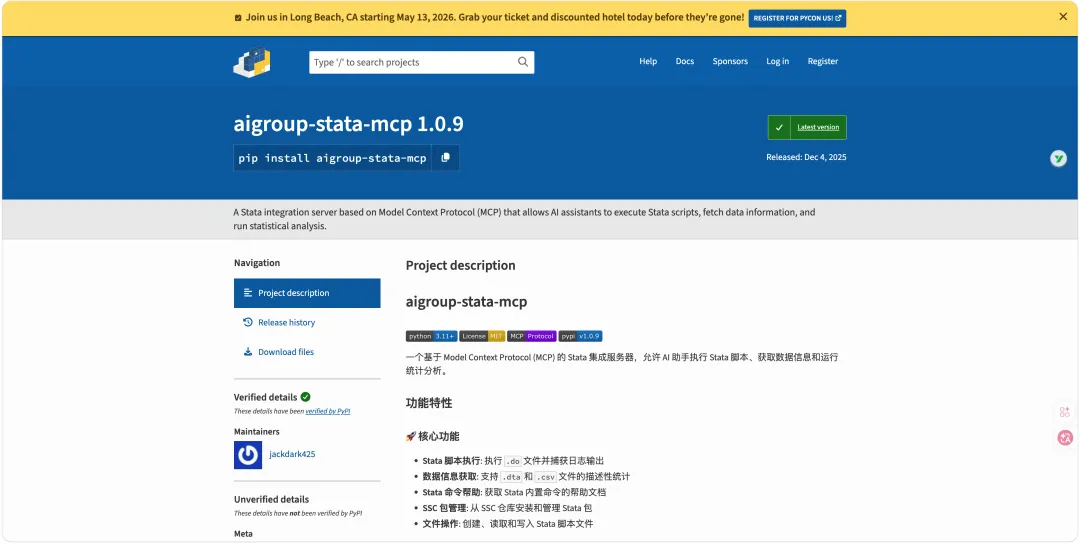1080x544 pixels.
Task: Open maintainer jackdark425 profile link
Action: coord(292,454)
